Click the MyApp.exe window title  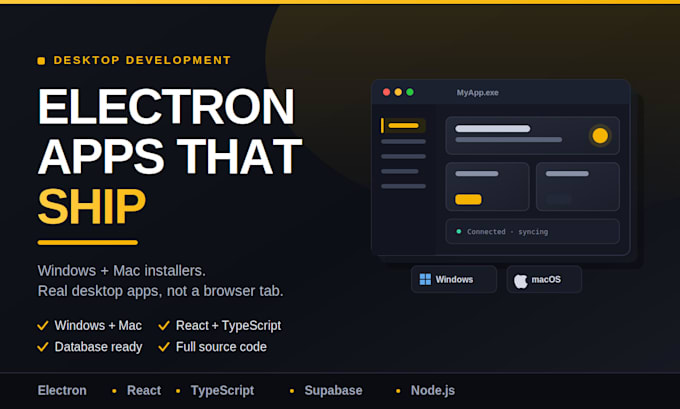pos(477,92)
